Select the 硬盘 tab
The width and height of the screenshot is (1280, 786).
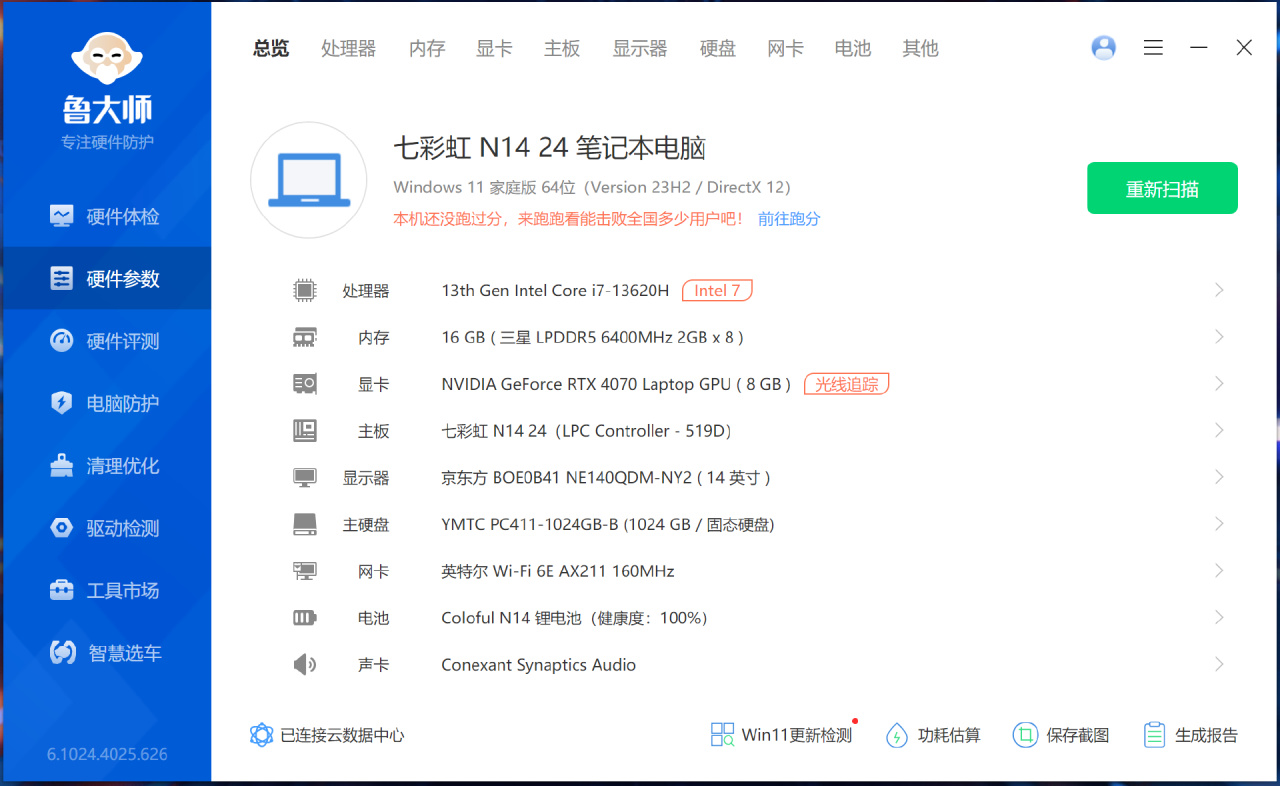(718, 48)
